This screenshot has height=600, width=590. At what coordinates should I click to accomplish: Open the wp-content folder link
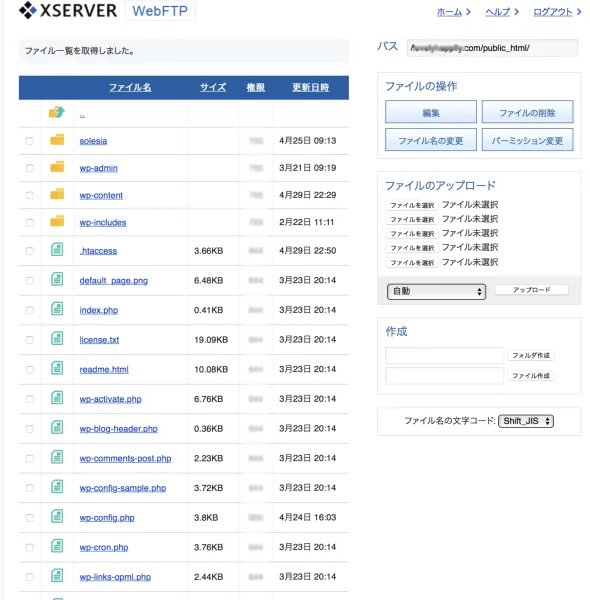[x=101, y=195]
